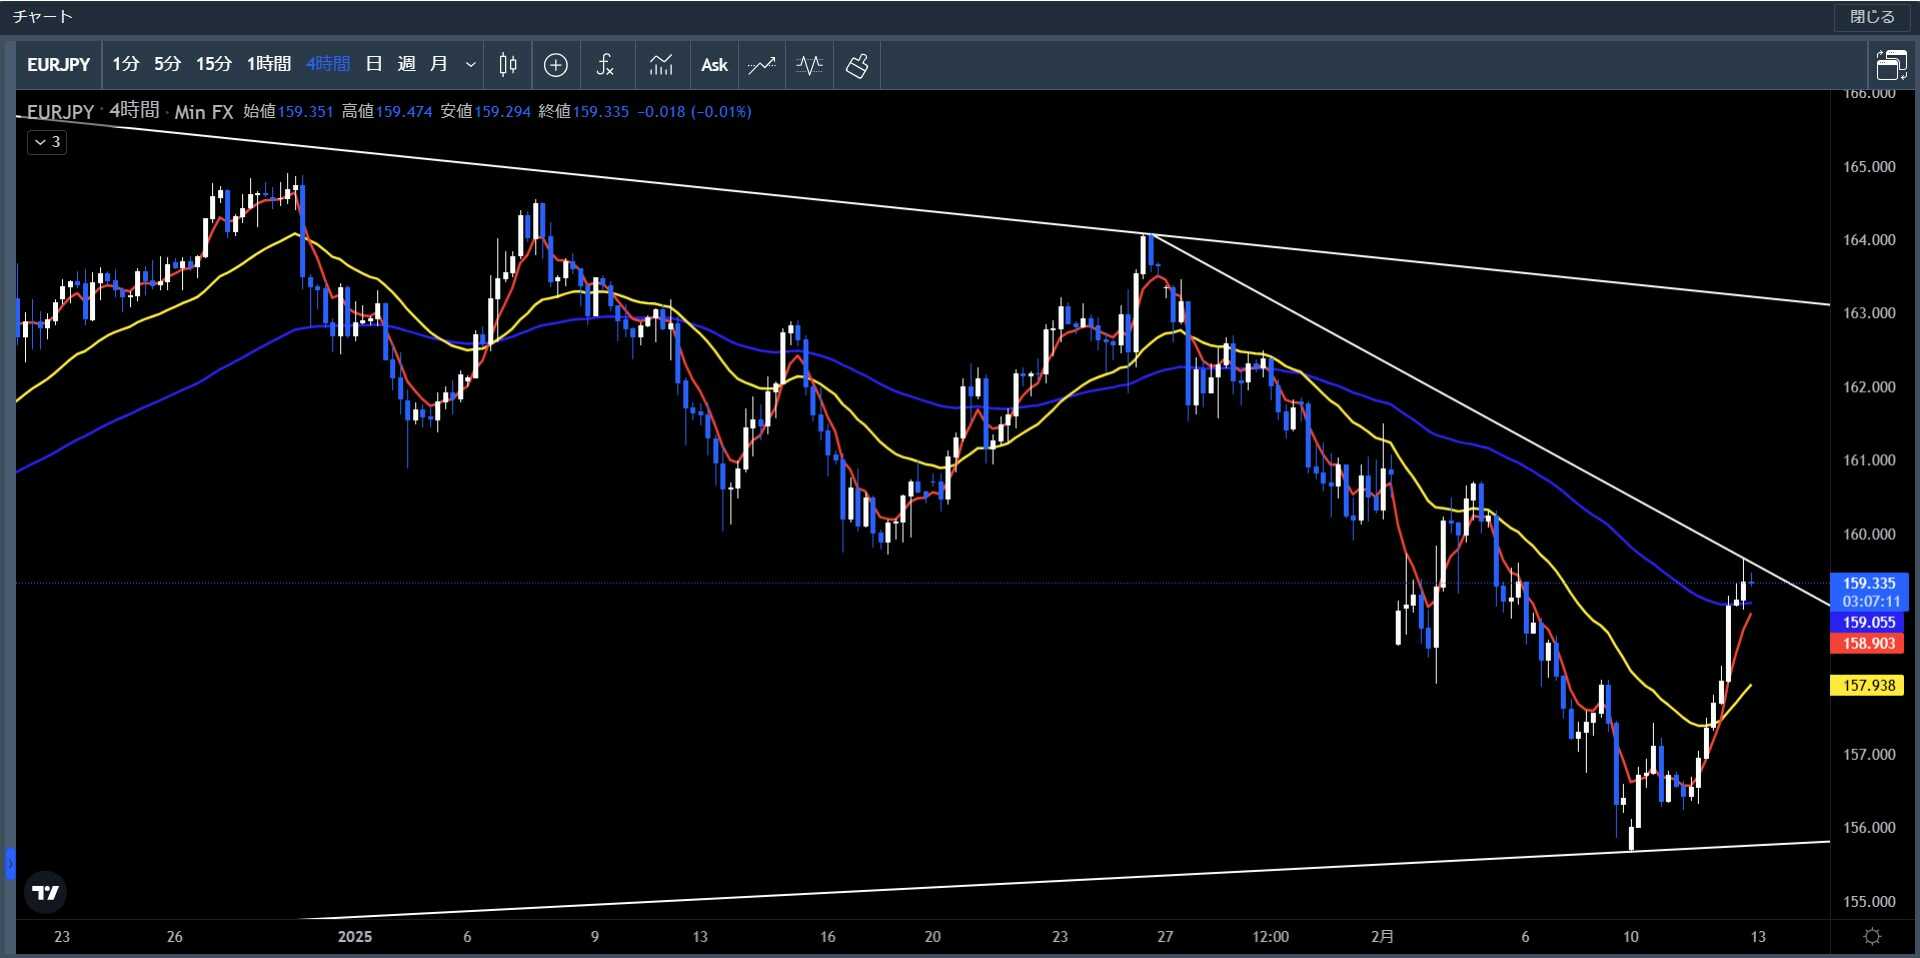
Task: Click the 155.000 price scale label
Action: pos(1869,901)
